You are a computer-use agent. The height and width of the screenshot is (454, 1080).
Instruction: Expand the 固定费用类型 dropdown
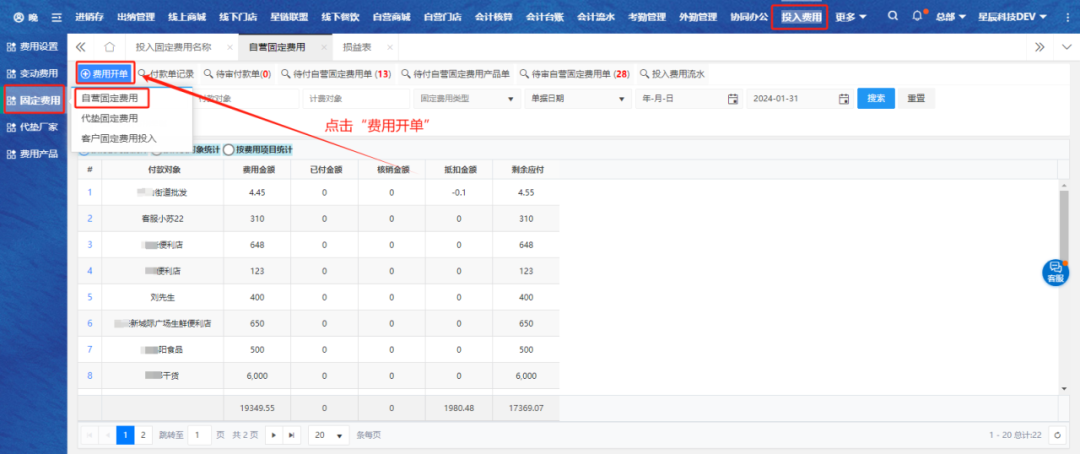tap(512, 99)
